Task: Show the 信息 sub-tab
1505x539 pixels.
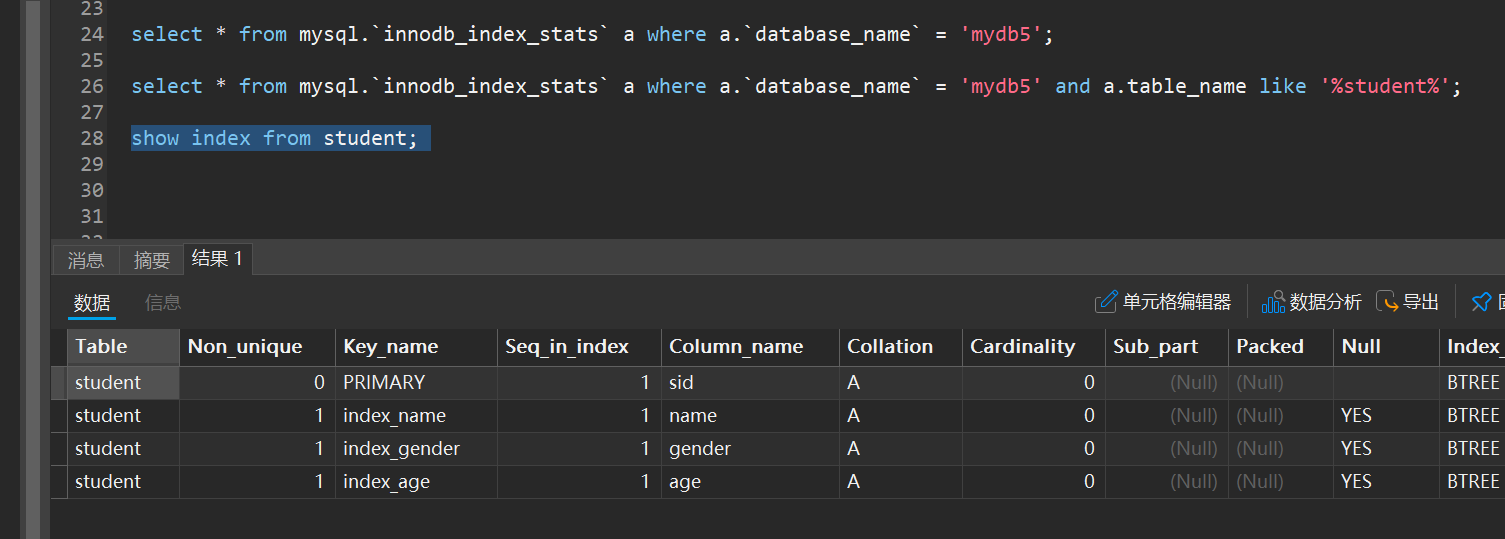Action: tap(163, 303)
